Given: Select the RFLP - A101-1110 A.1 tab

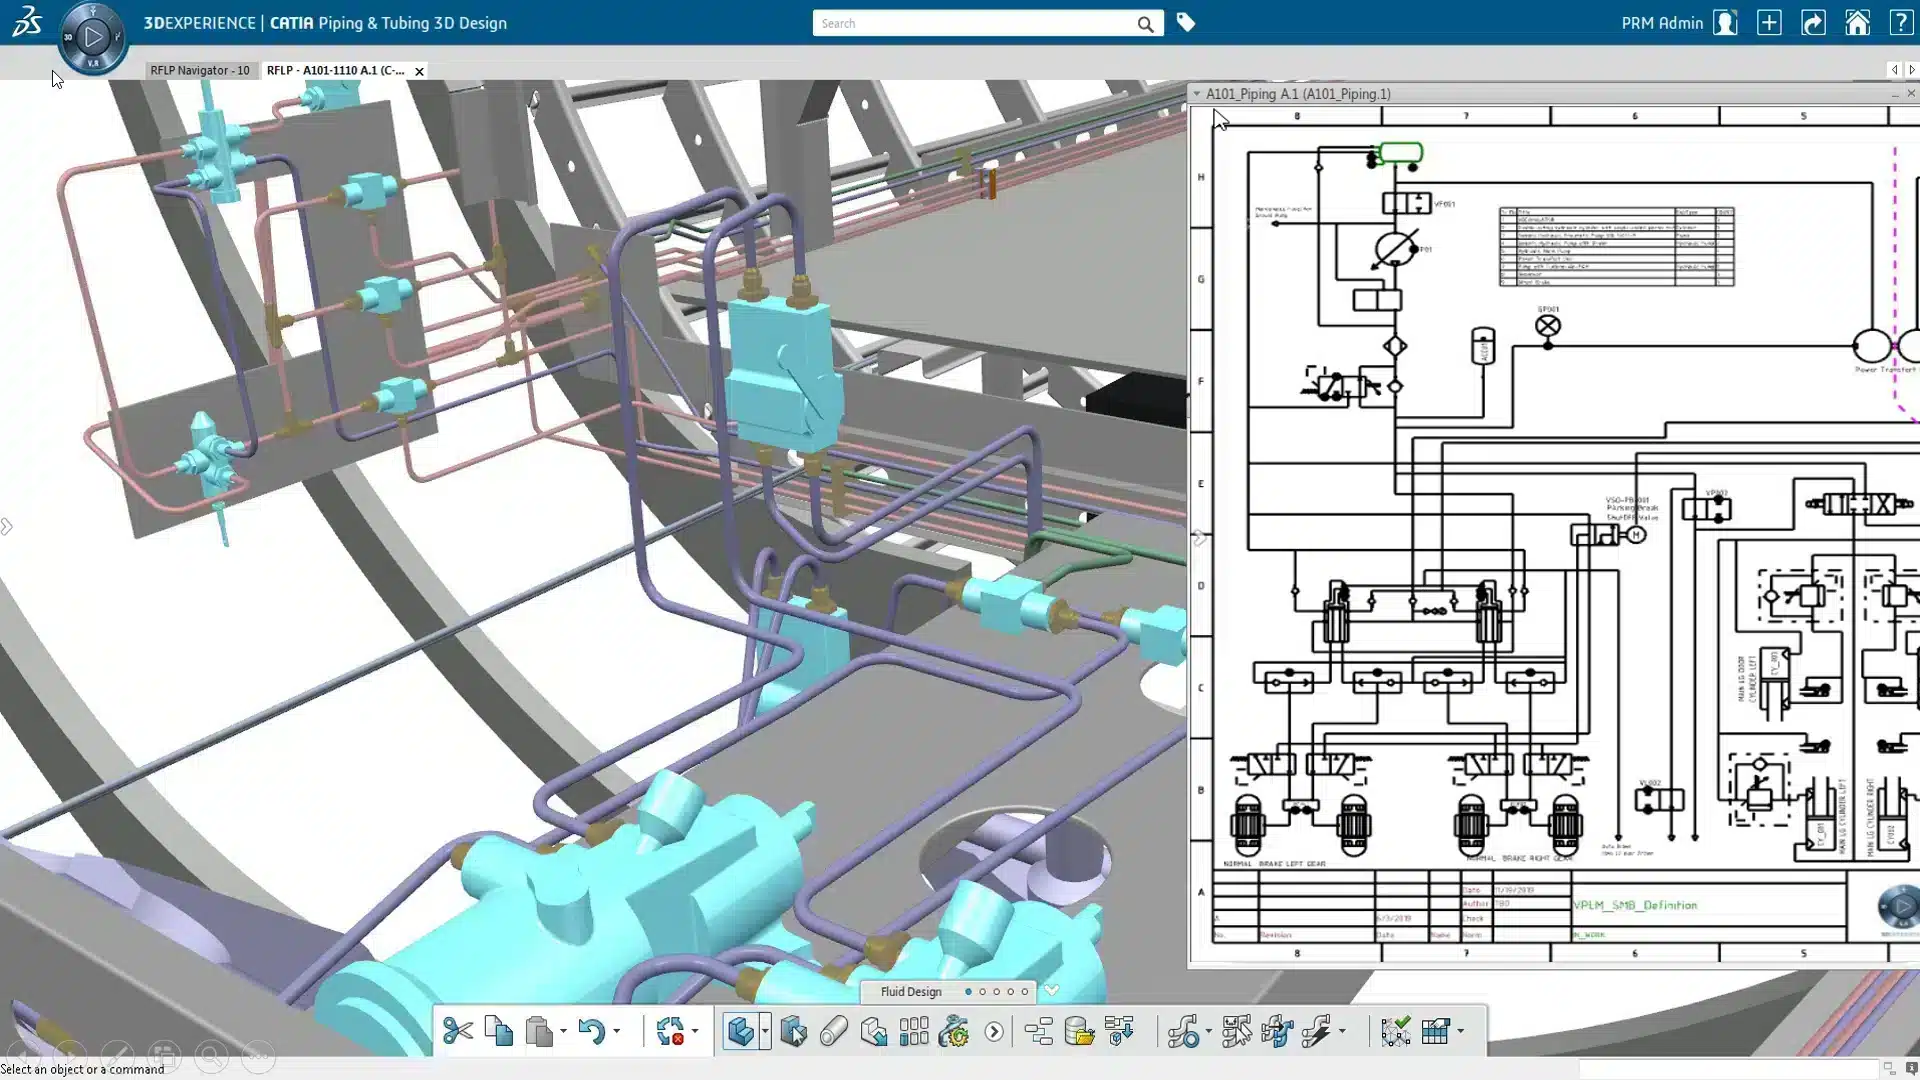Looking at the screenshot, I should 334,70.
